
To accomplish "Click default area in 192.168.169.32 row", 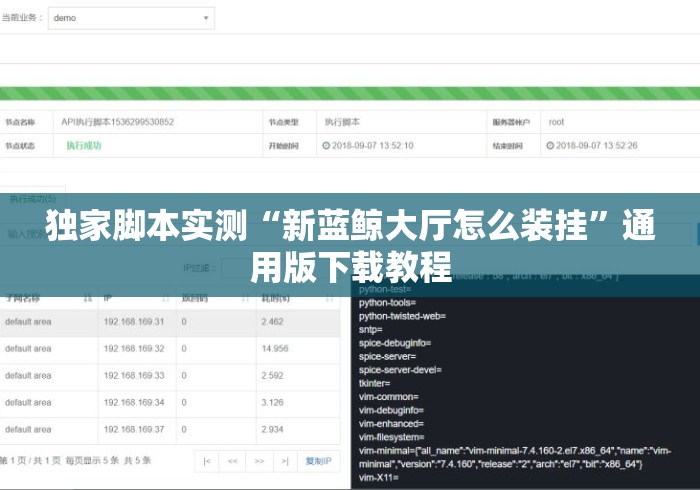I will tap(28, 349).
